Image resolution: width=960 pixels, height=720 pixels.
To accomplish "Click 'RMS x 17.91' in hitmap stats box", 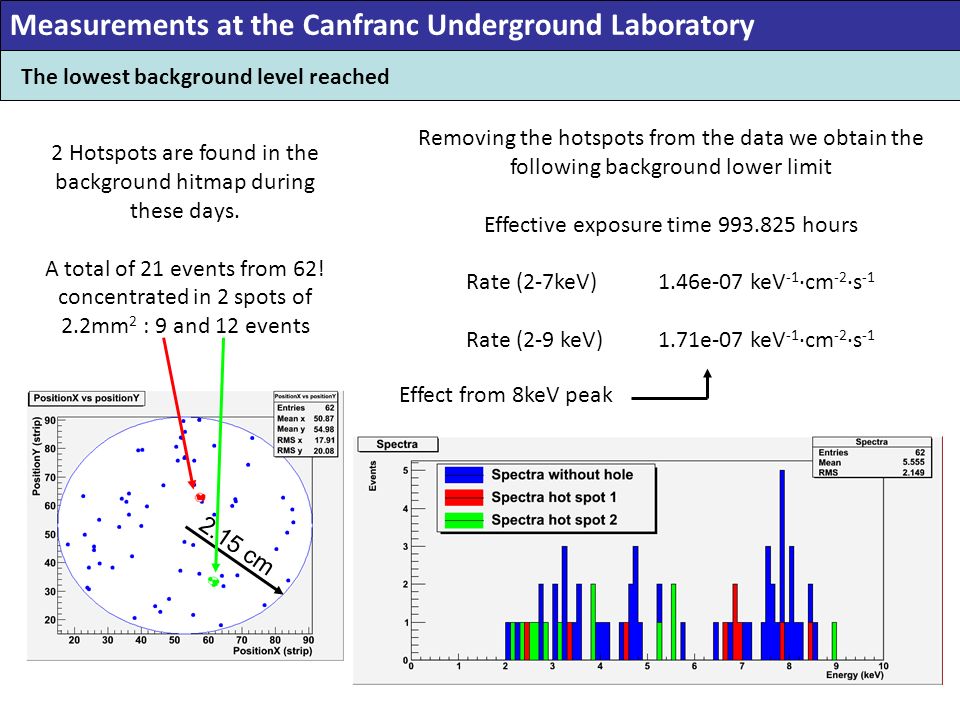I will click(x=306, y=440).
